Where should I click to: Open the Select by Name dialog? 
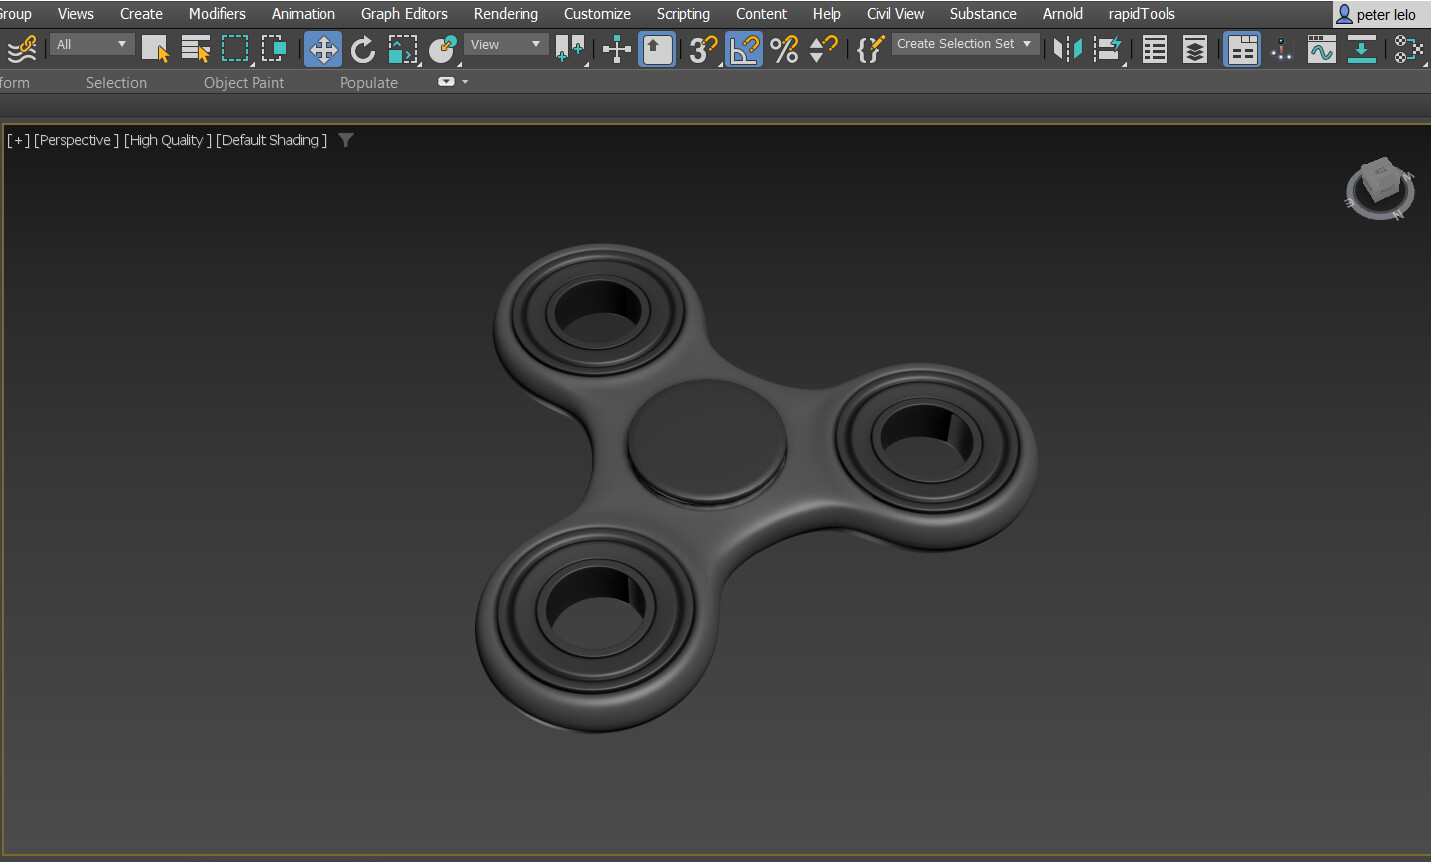coord(196,47)
